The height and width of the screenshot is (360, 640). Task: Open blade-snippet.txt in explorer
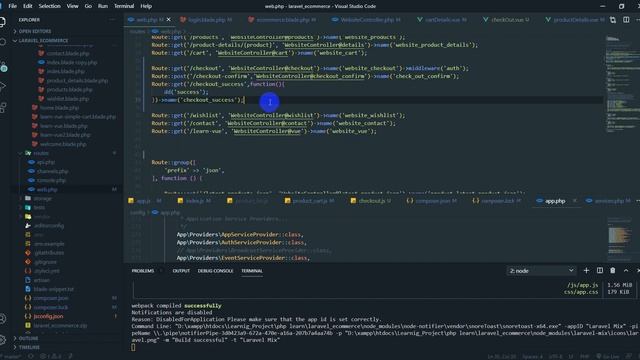pos(53,289)
